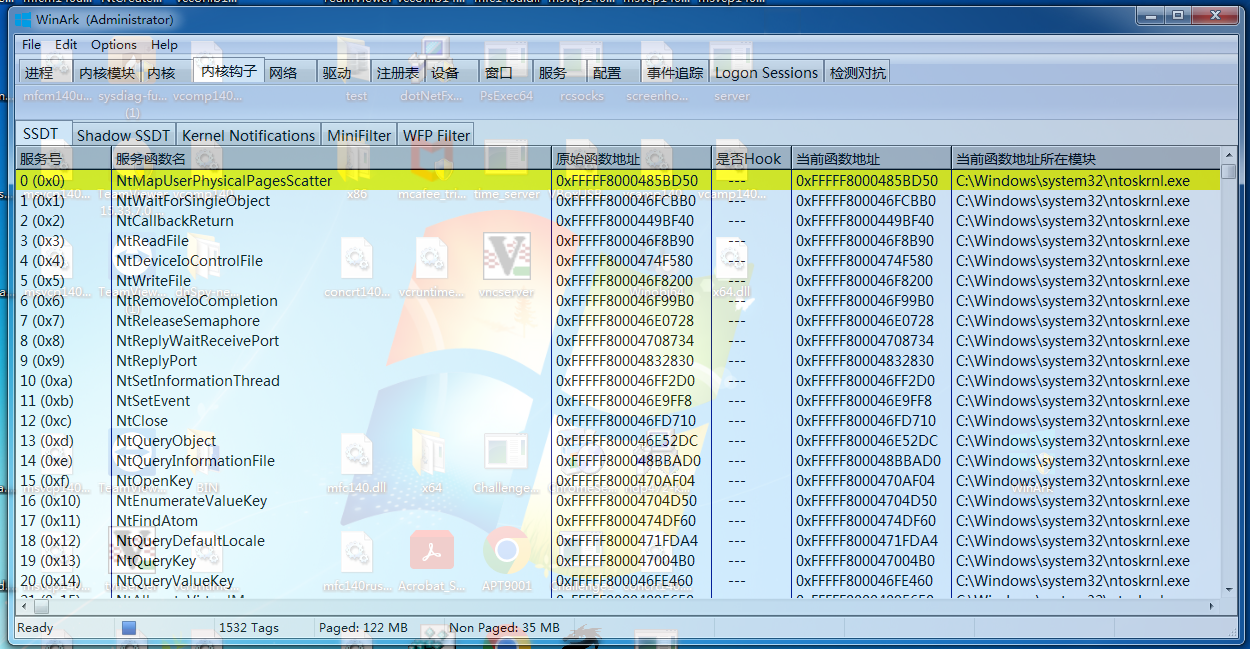Select the NtSetInformationThread row
The height and width of the screenshot is (649, 1250).
(618, 380)
